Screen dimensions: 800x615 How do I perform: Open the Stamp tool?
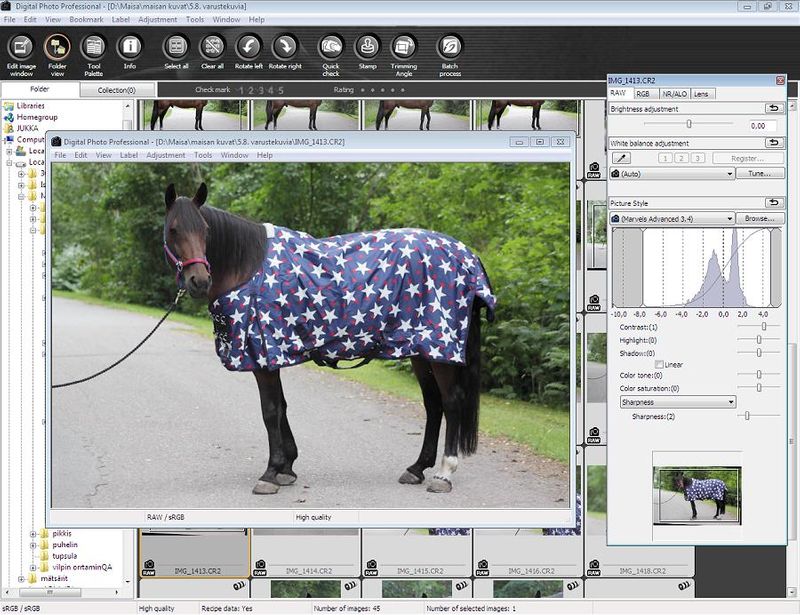tap(367, 52)
